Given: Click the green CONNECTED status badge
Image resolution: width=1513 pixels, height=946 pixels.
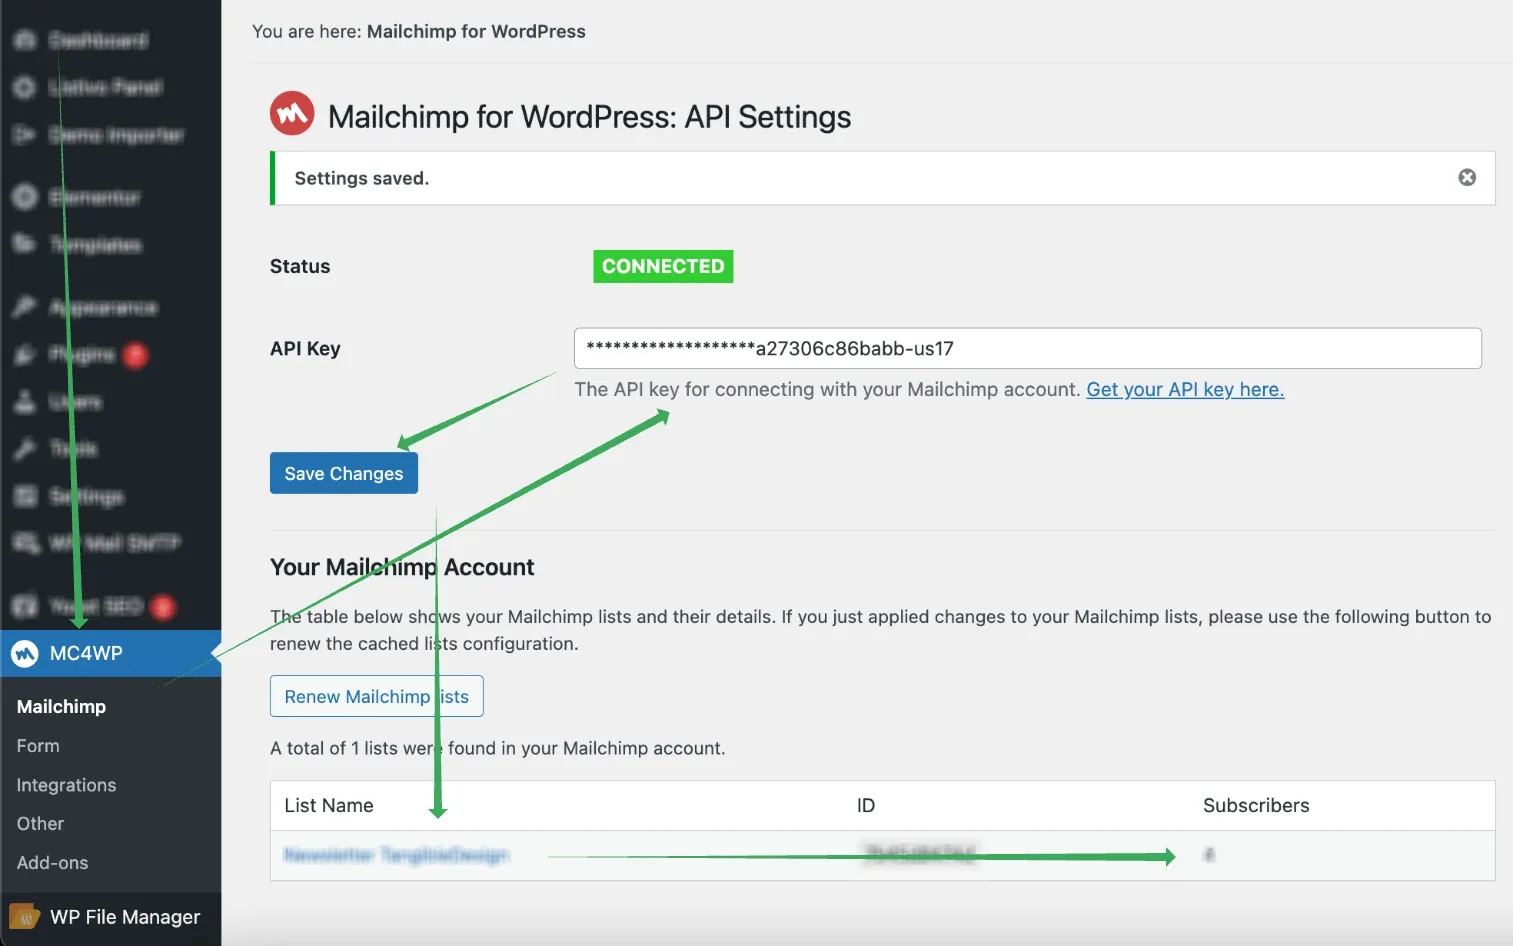Looking at the screenshot, I should tap(663, 266).
